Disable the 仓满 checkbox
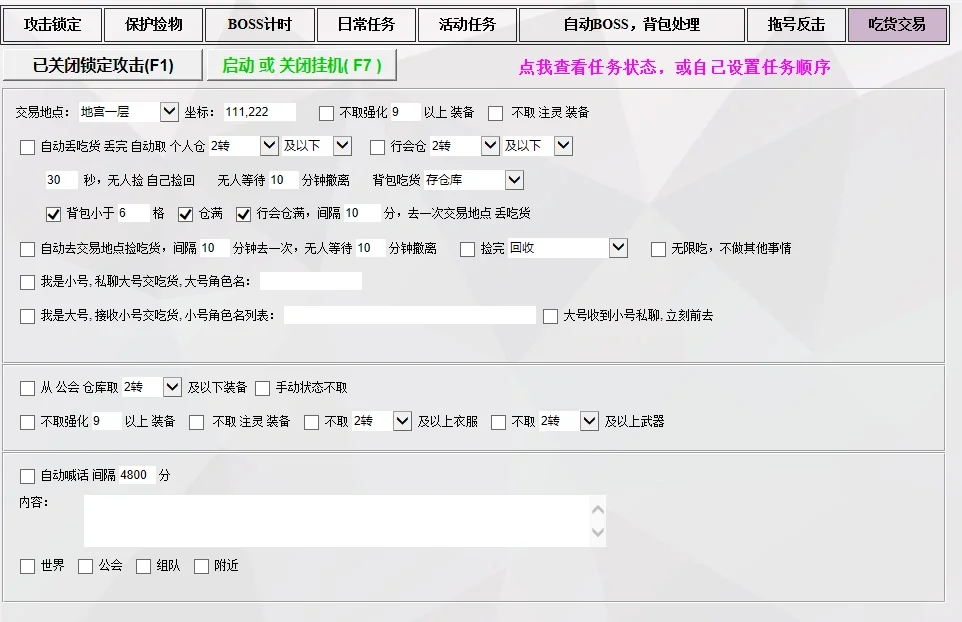 pyautogui.click(x=184, y=213)
